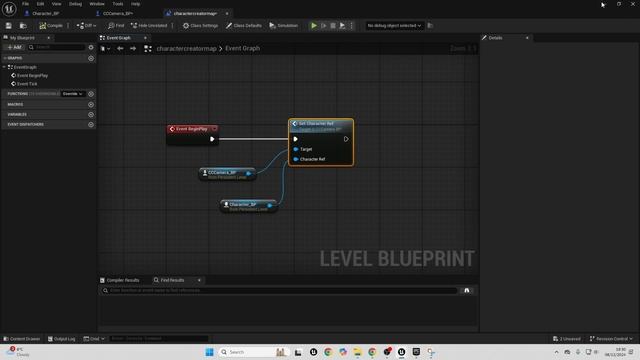
Task: Save the current blueprint asset
Action: (x=9, y=26)
